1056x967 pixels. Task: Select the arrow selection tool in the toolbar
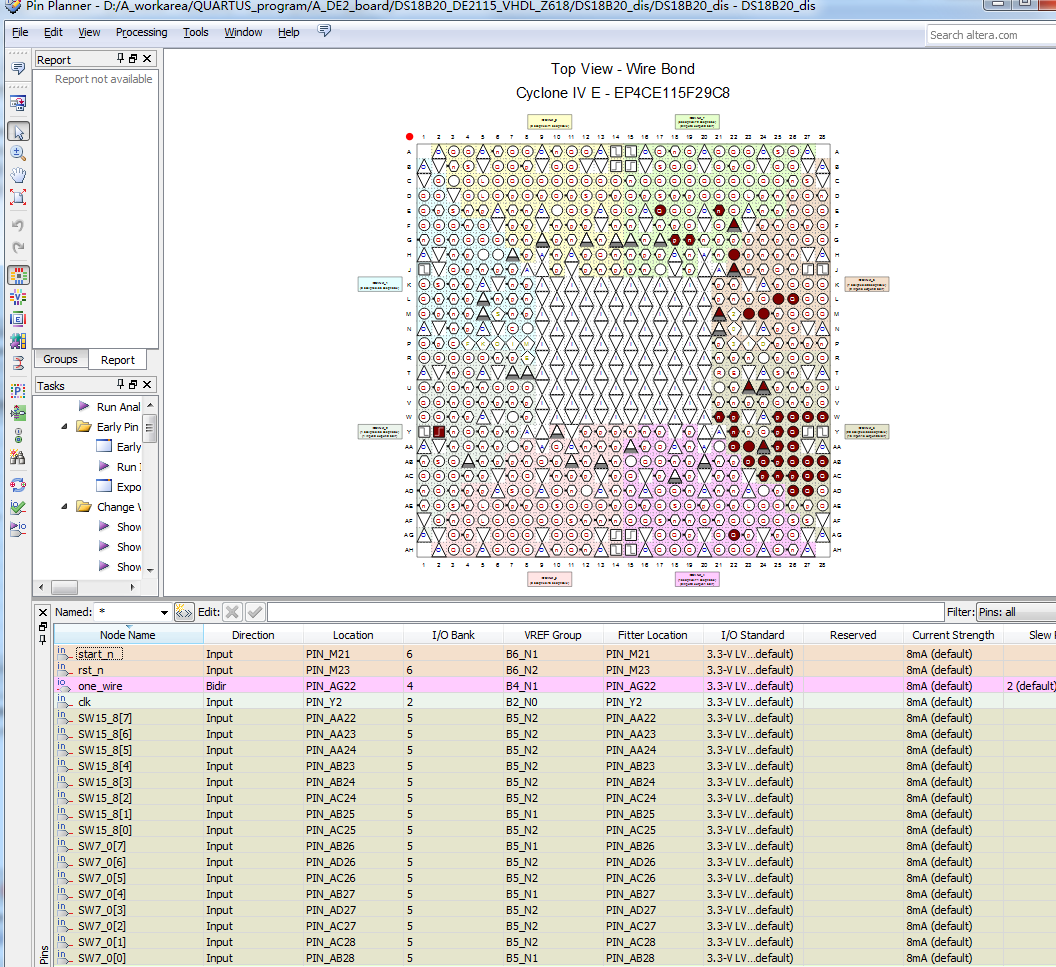18,131
